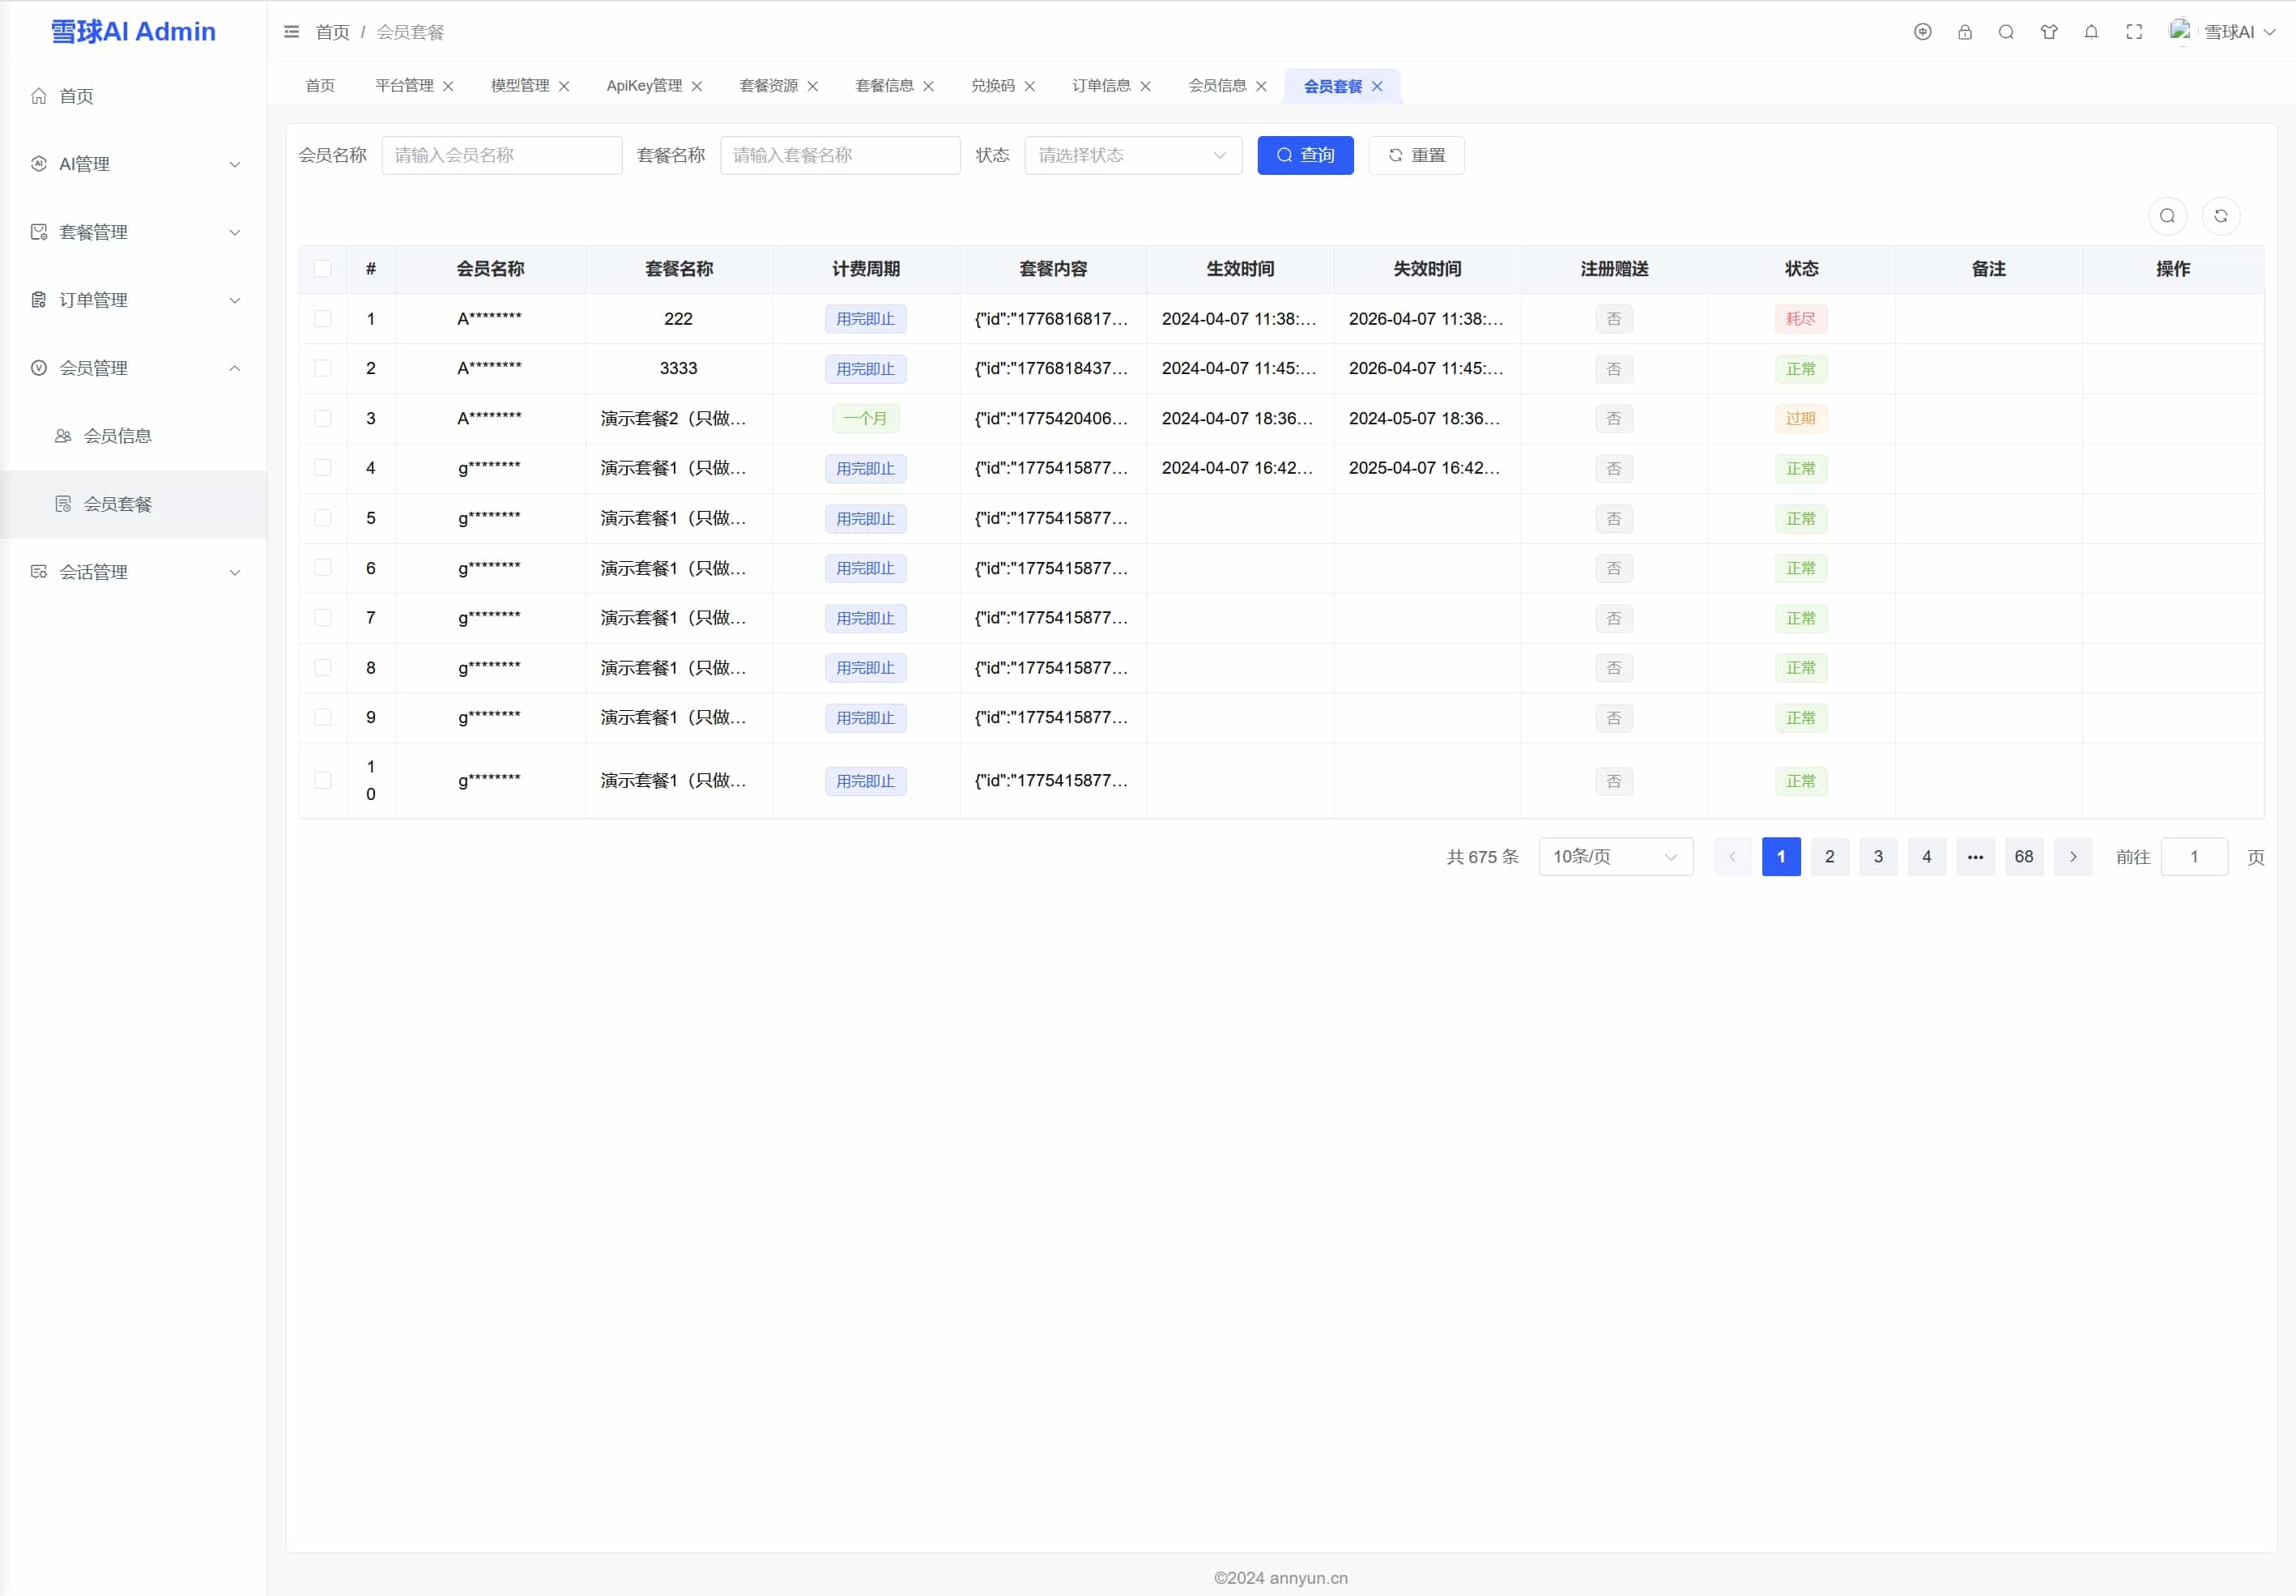Screen dimensions: 2296x1596
Task: Check the select-all checkbox in table header
Action: (322, 269)
